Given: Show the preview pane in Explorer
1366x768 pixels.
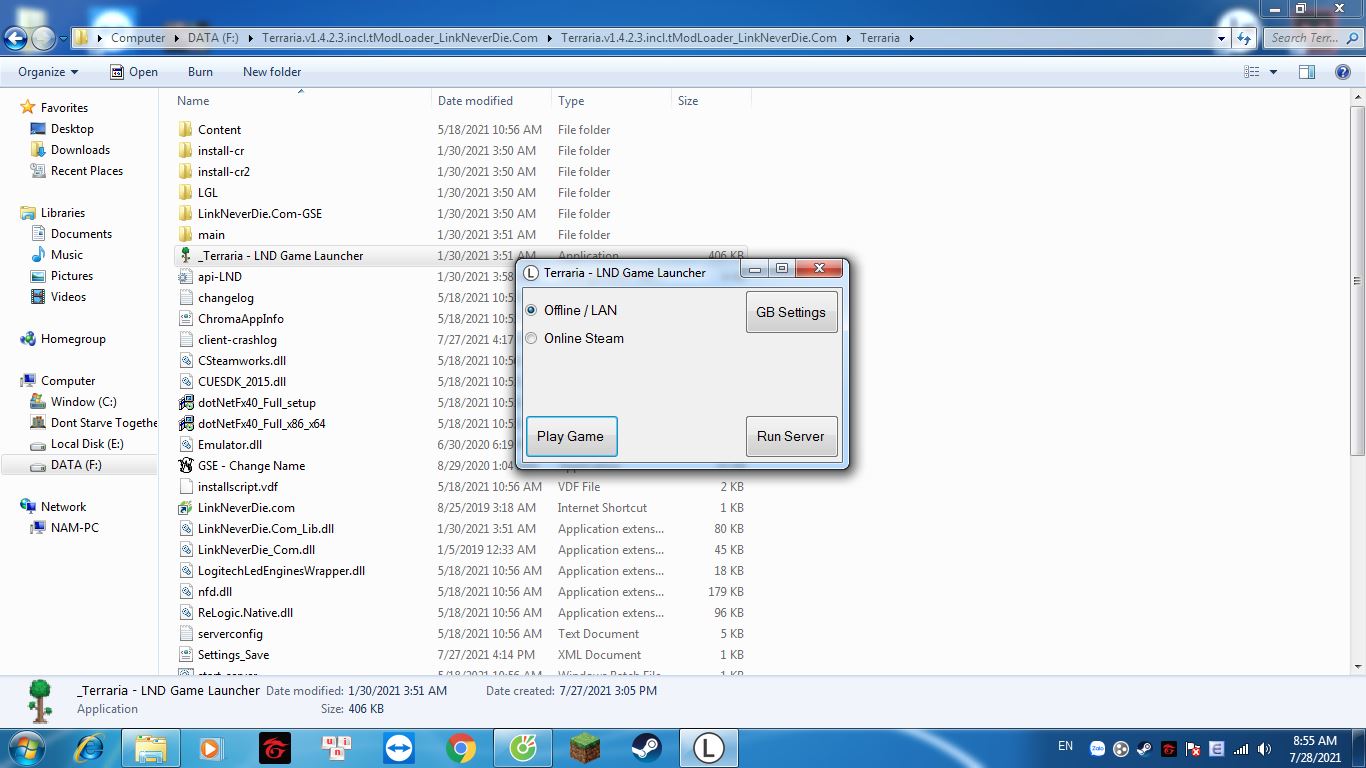Looking at the screenshot, I should [x=1306, y=72].
